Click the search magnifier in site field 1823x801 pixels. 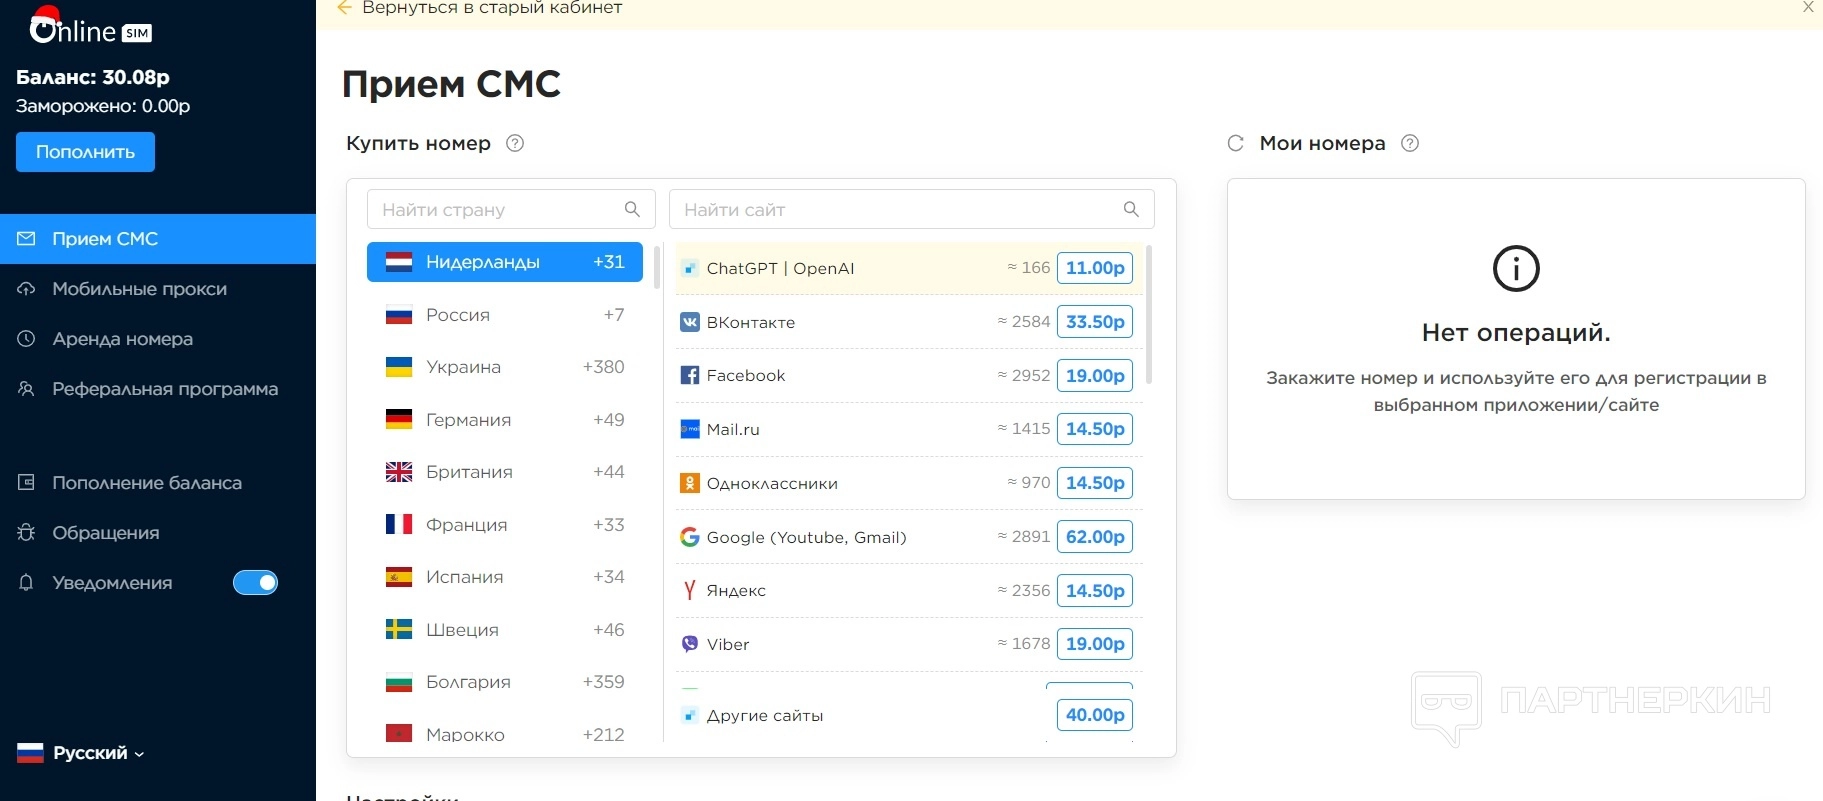point(1131,209)
